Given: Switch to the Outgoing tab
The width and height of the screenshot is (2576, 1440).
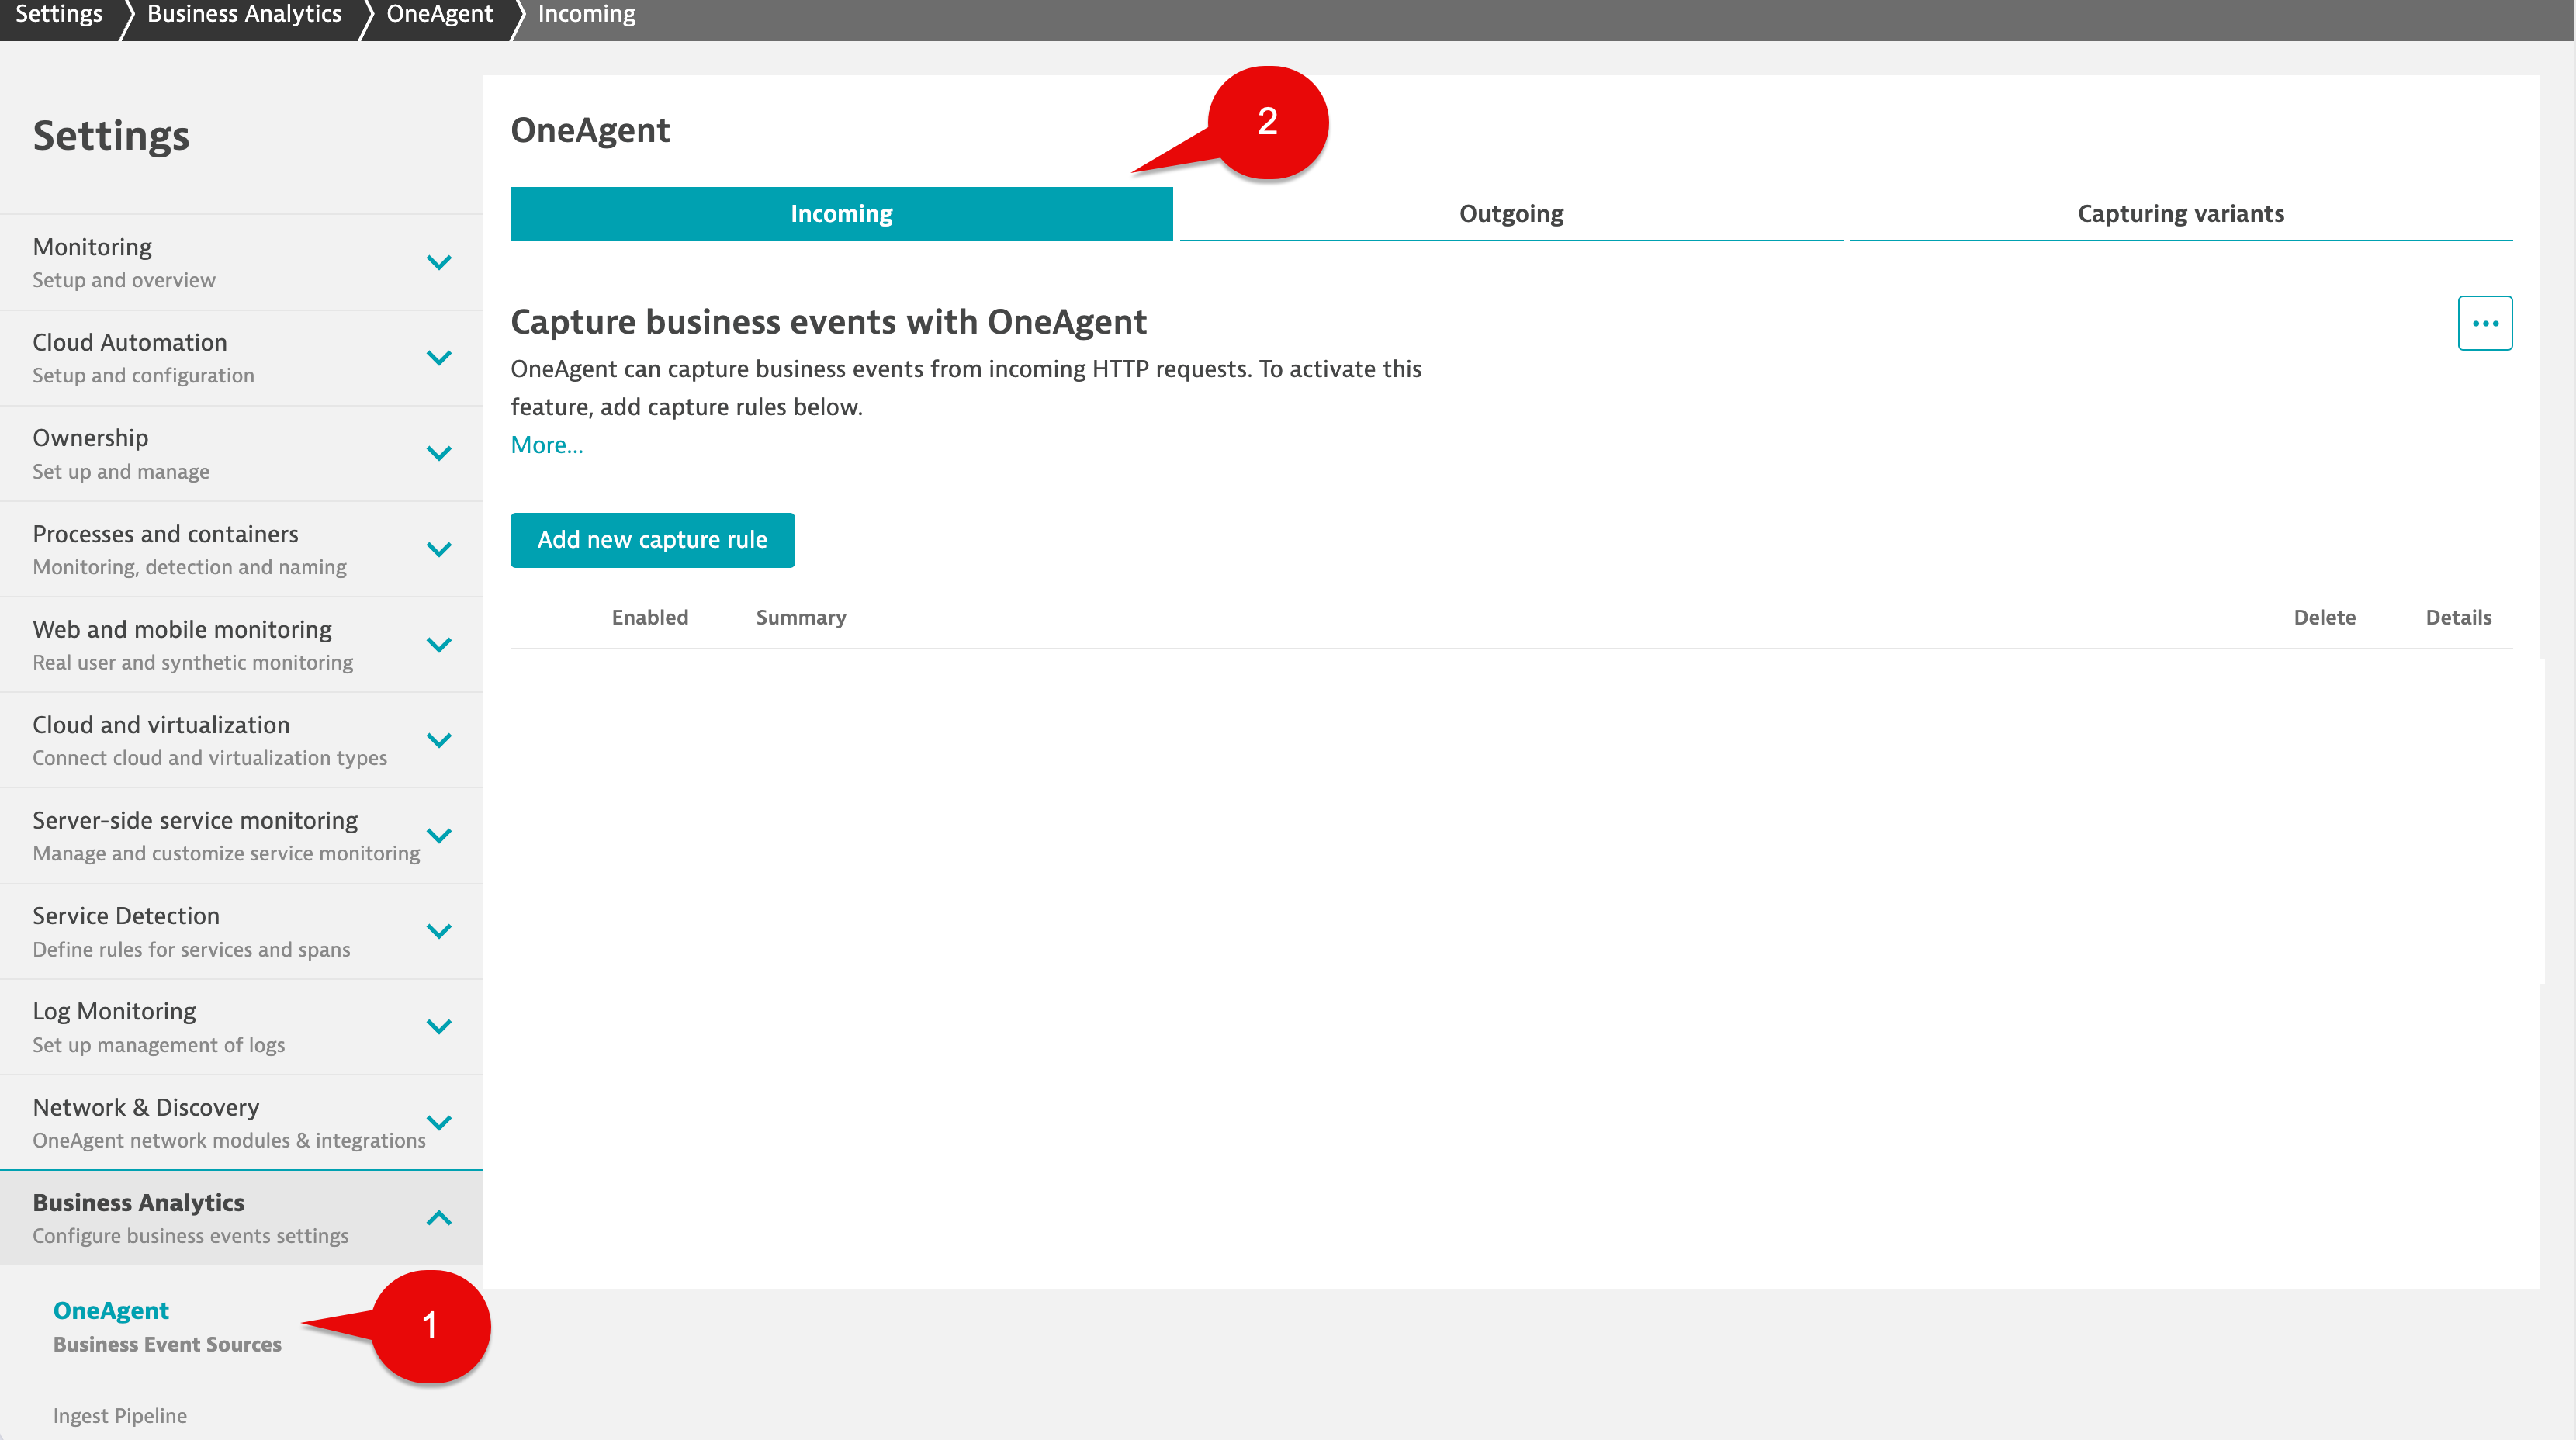Looking at the screenshot, I should click(x=1511, y=213).
